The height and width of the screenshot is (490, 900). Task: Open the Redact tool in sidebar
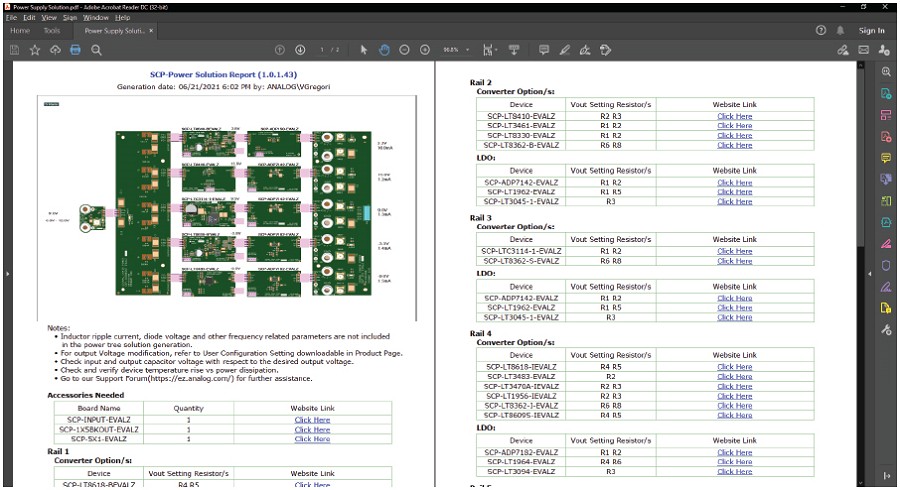pyautogui.click(x=886, y=244)
